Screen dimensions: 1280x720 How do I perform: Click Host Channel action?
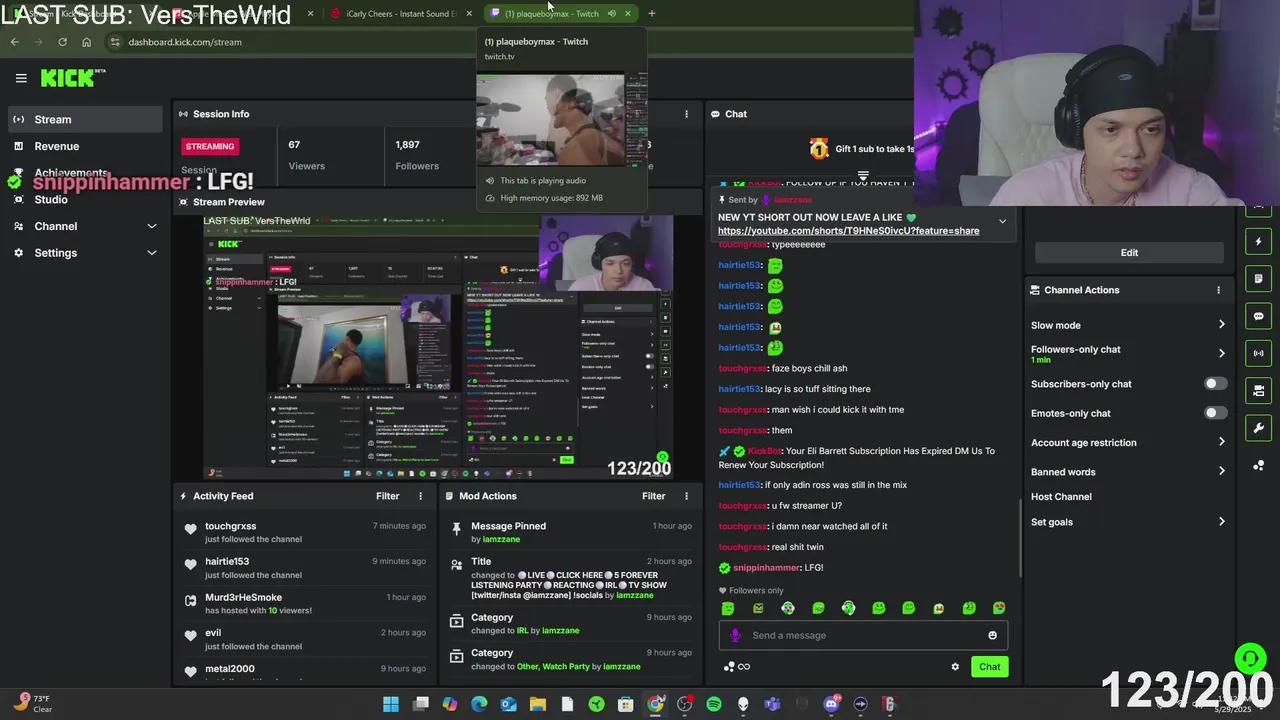pyautogui.click(x=1061, y=497)
